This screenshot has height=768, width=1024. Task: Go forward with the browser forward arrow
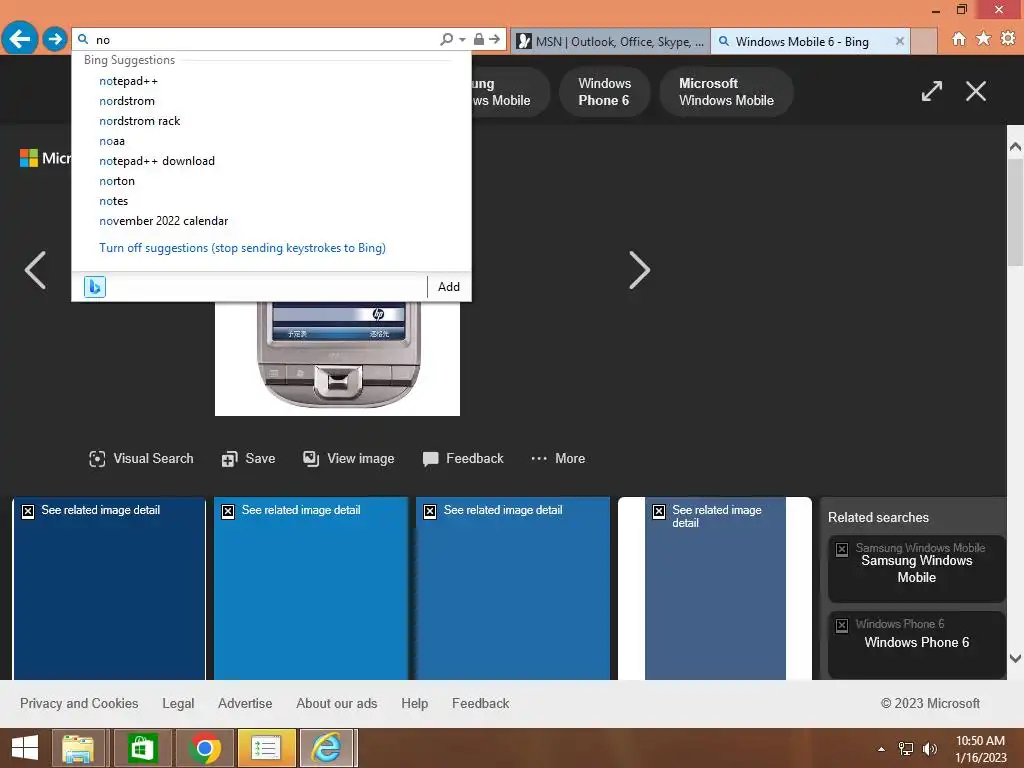[x=55, y=39]
